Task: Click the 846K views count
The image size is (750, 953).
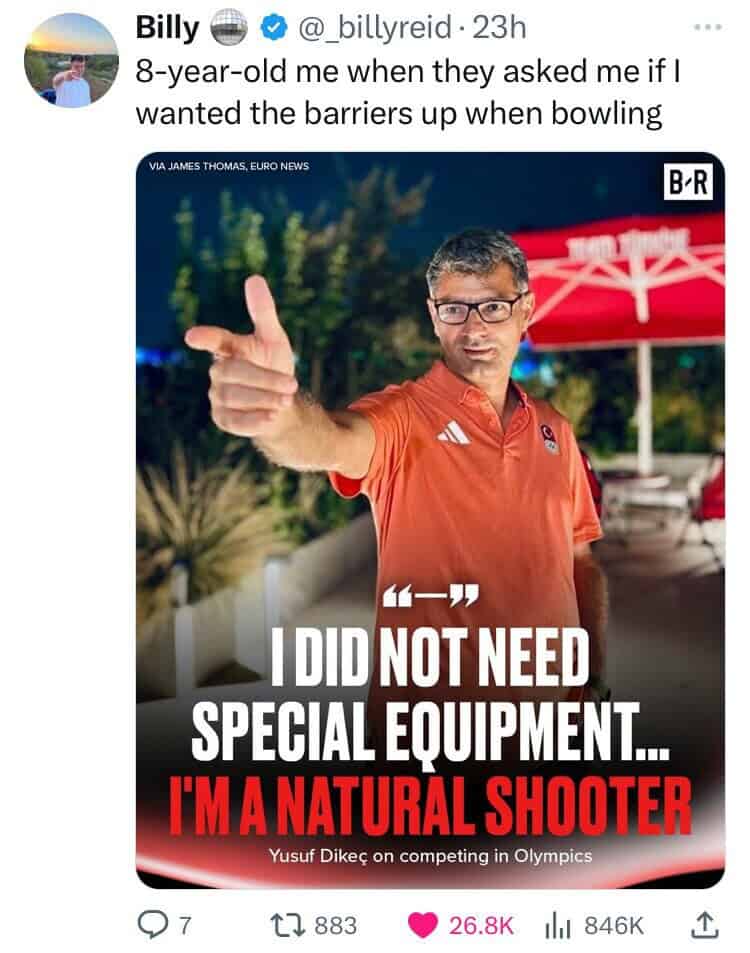Action: pyautogui.click(x=614, y=926)
